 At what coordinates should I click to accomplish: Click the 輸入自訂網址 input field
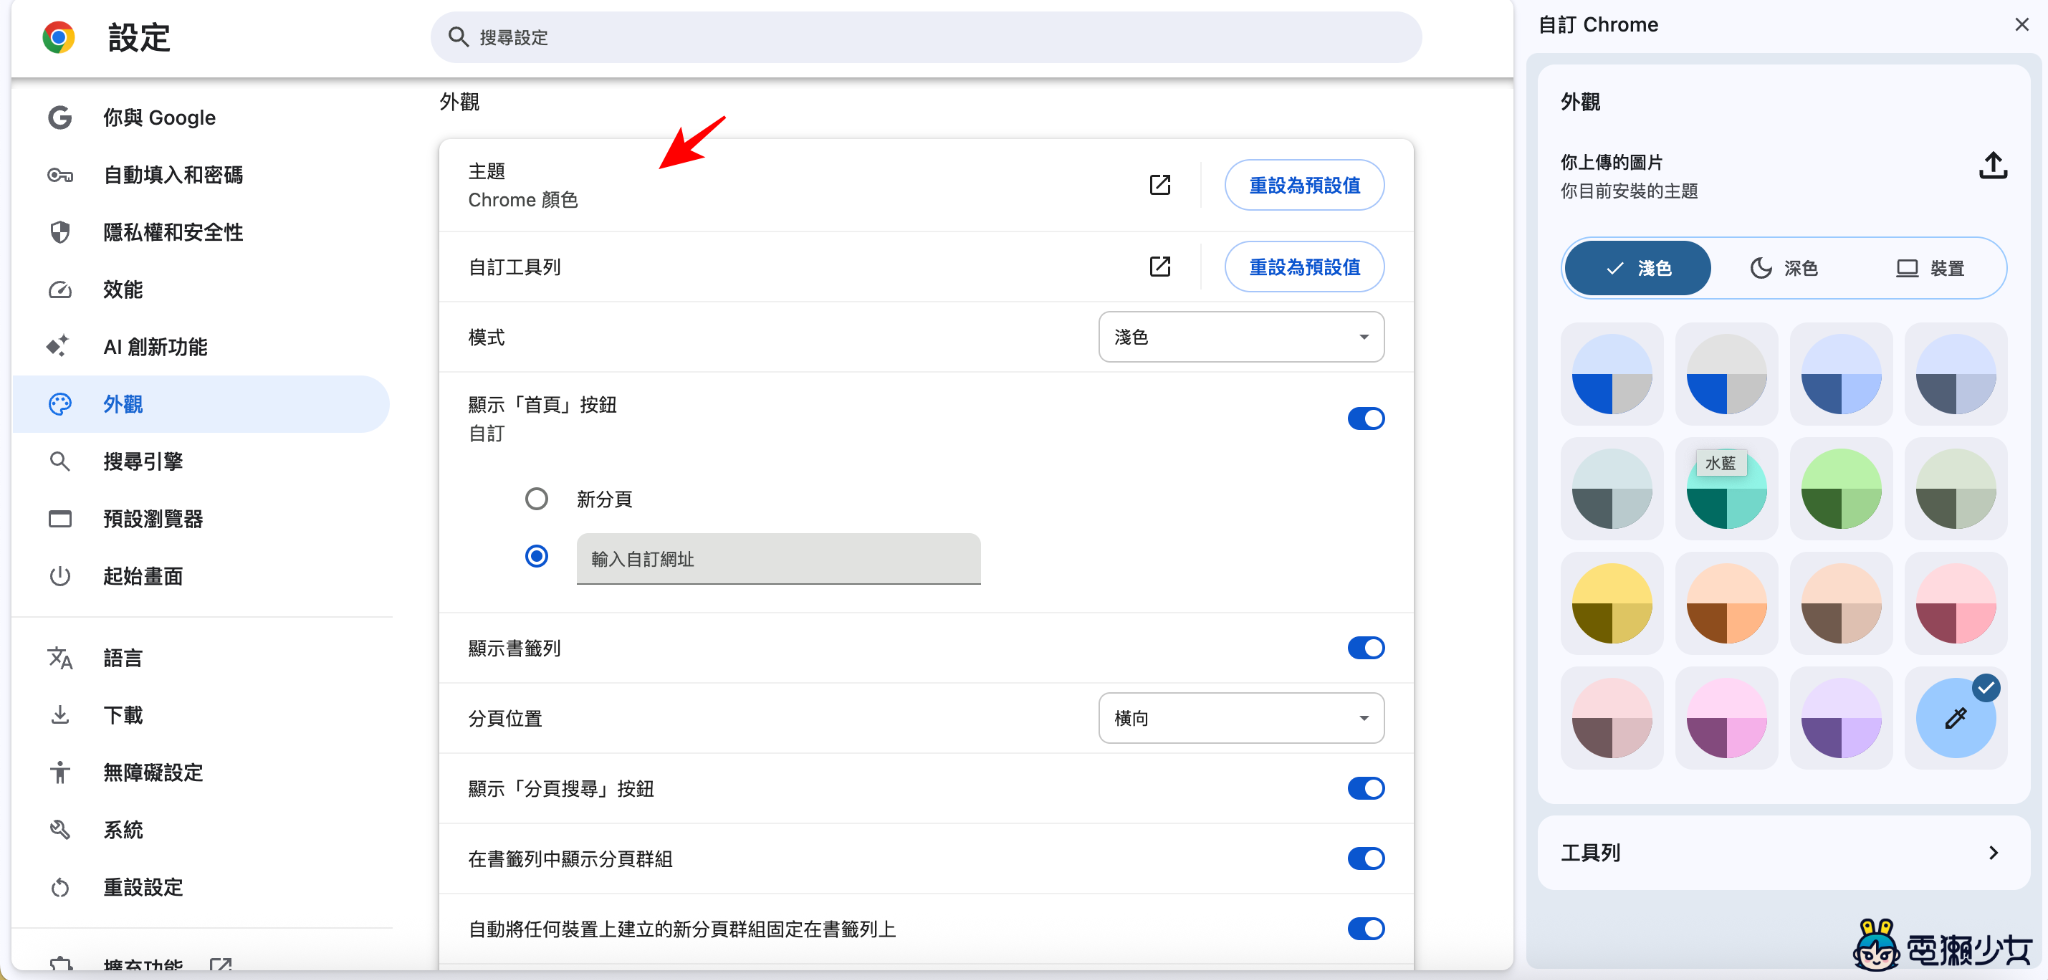pyautogui.click(x=778, y=559)
